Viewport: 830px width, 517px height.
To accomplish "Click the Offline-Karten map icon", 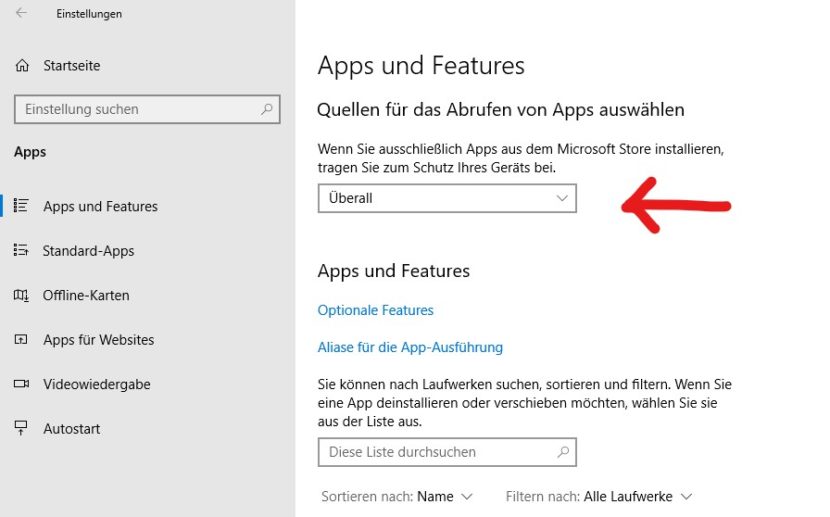I will [21, 295].
